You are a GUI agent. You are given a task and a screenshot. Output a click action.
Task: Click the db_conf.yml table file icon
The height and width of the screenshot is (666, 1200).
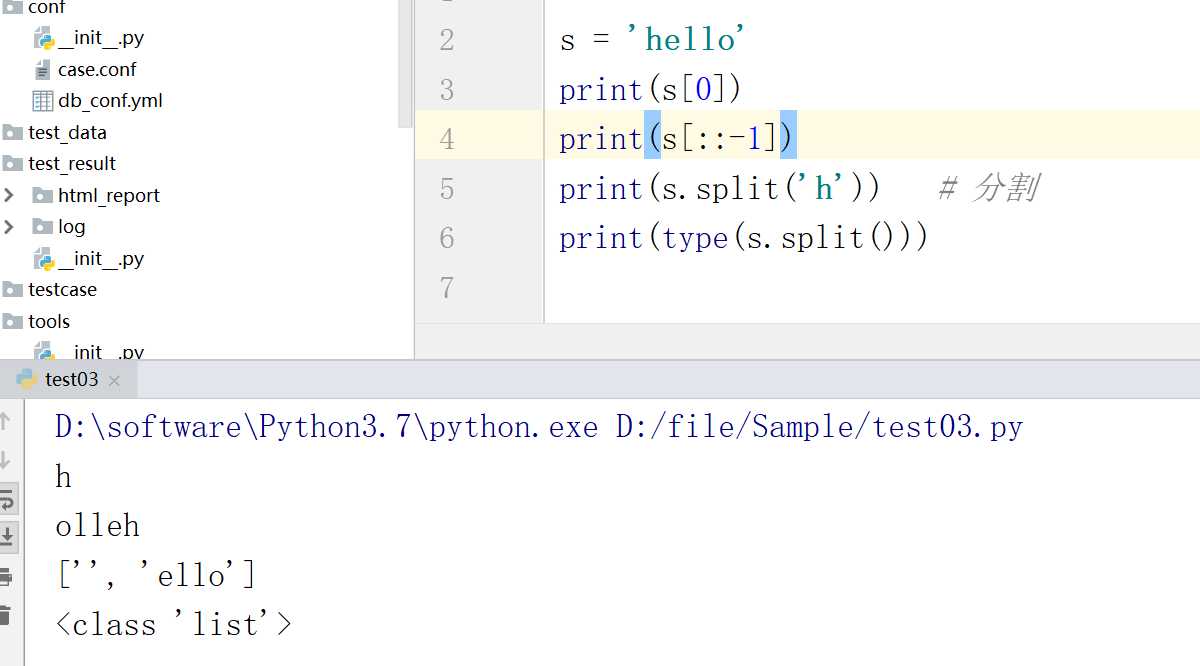pos(43,101)
